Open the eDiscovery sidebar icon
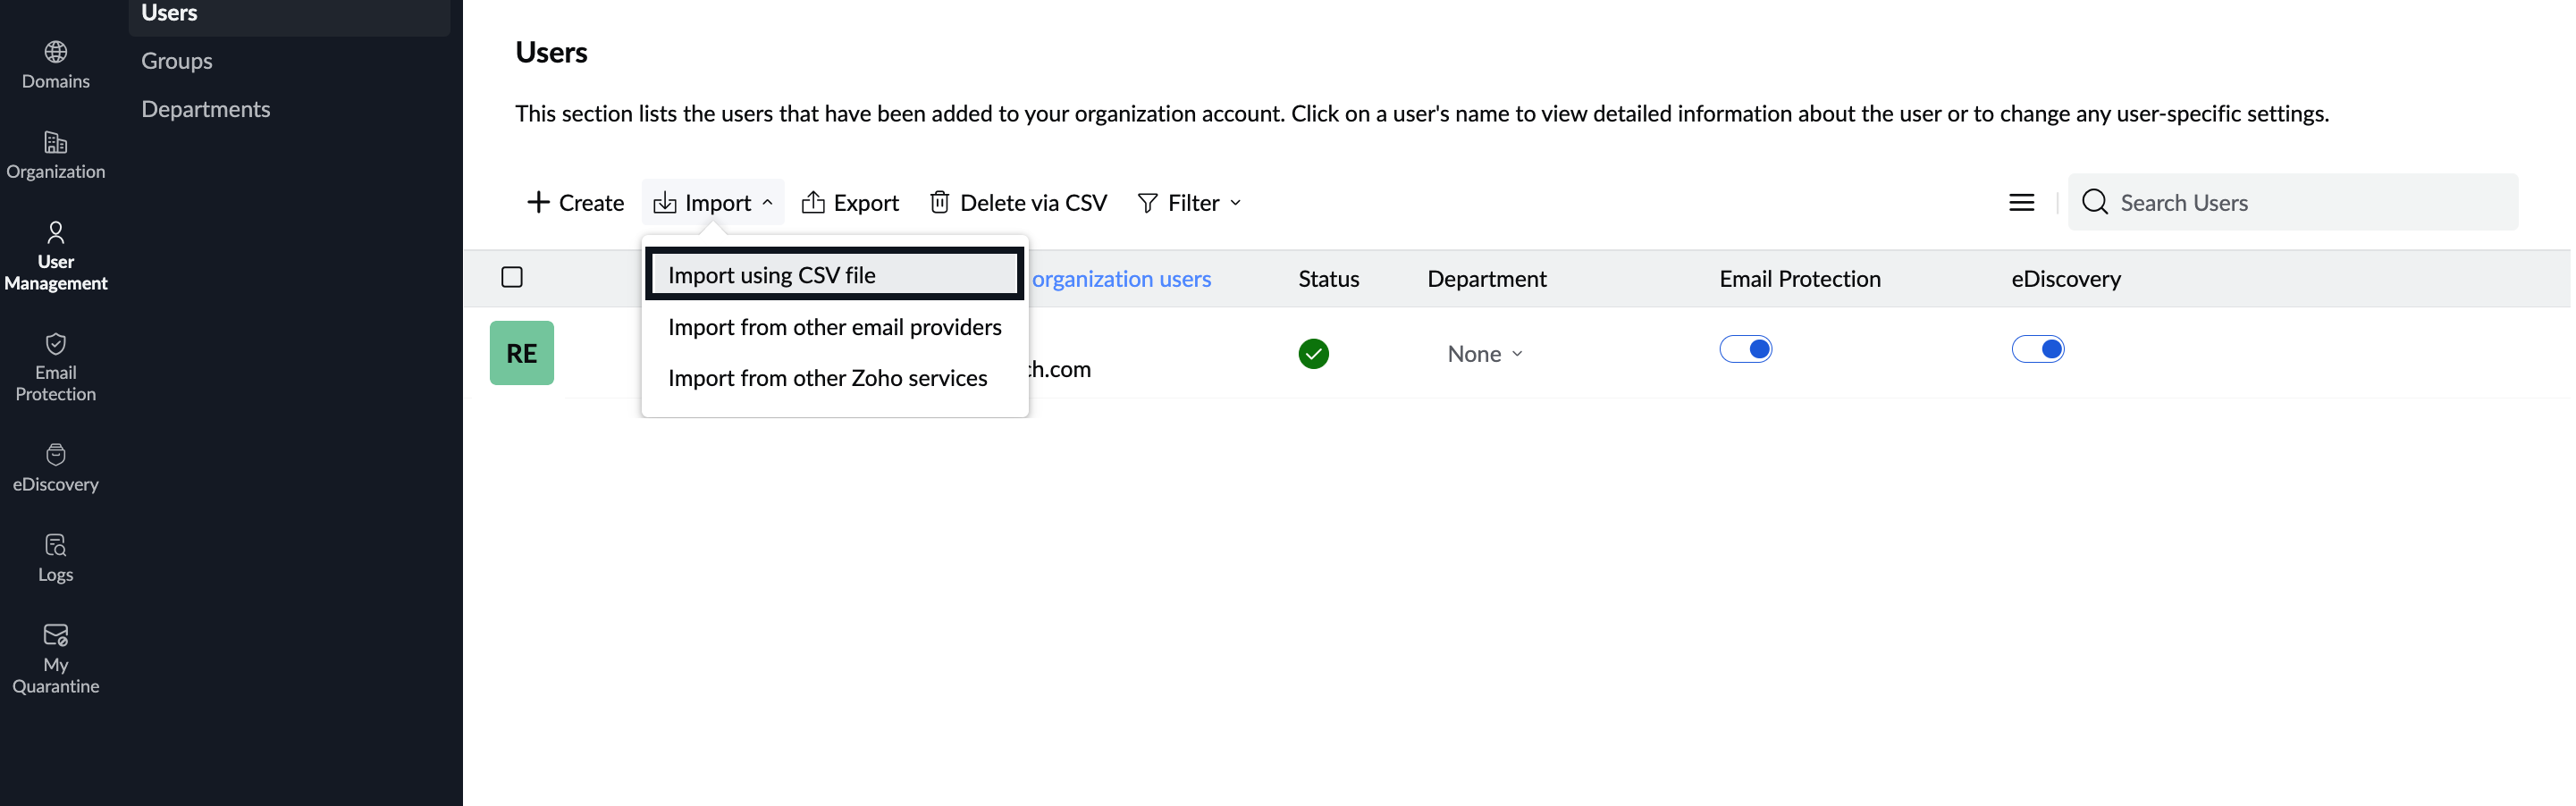 click(x=56, y=455)
